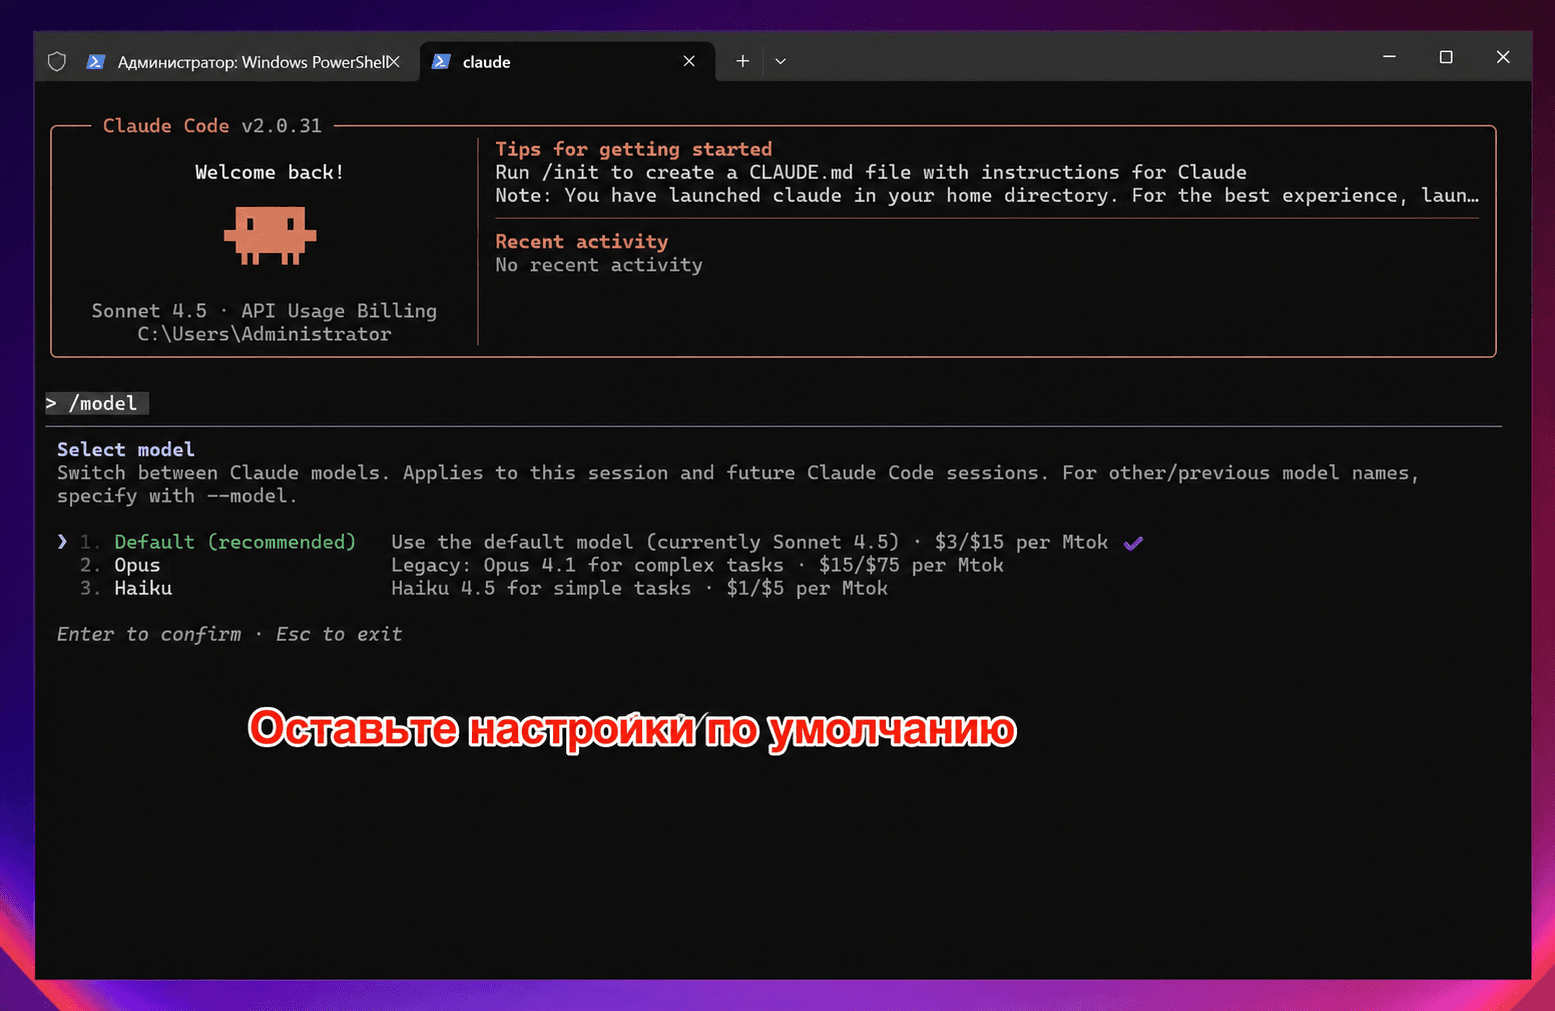Close the claude tab
This screenshot has width=1555, height=1011.
pos(689,62)
